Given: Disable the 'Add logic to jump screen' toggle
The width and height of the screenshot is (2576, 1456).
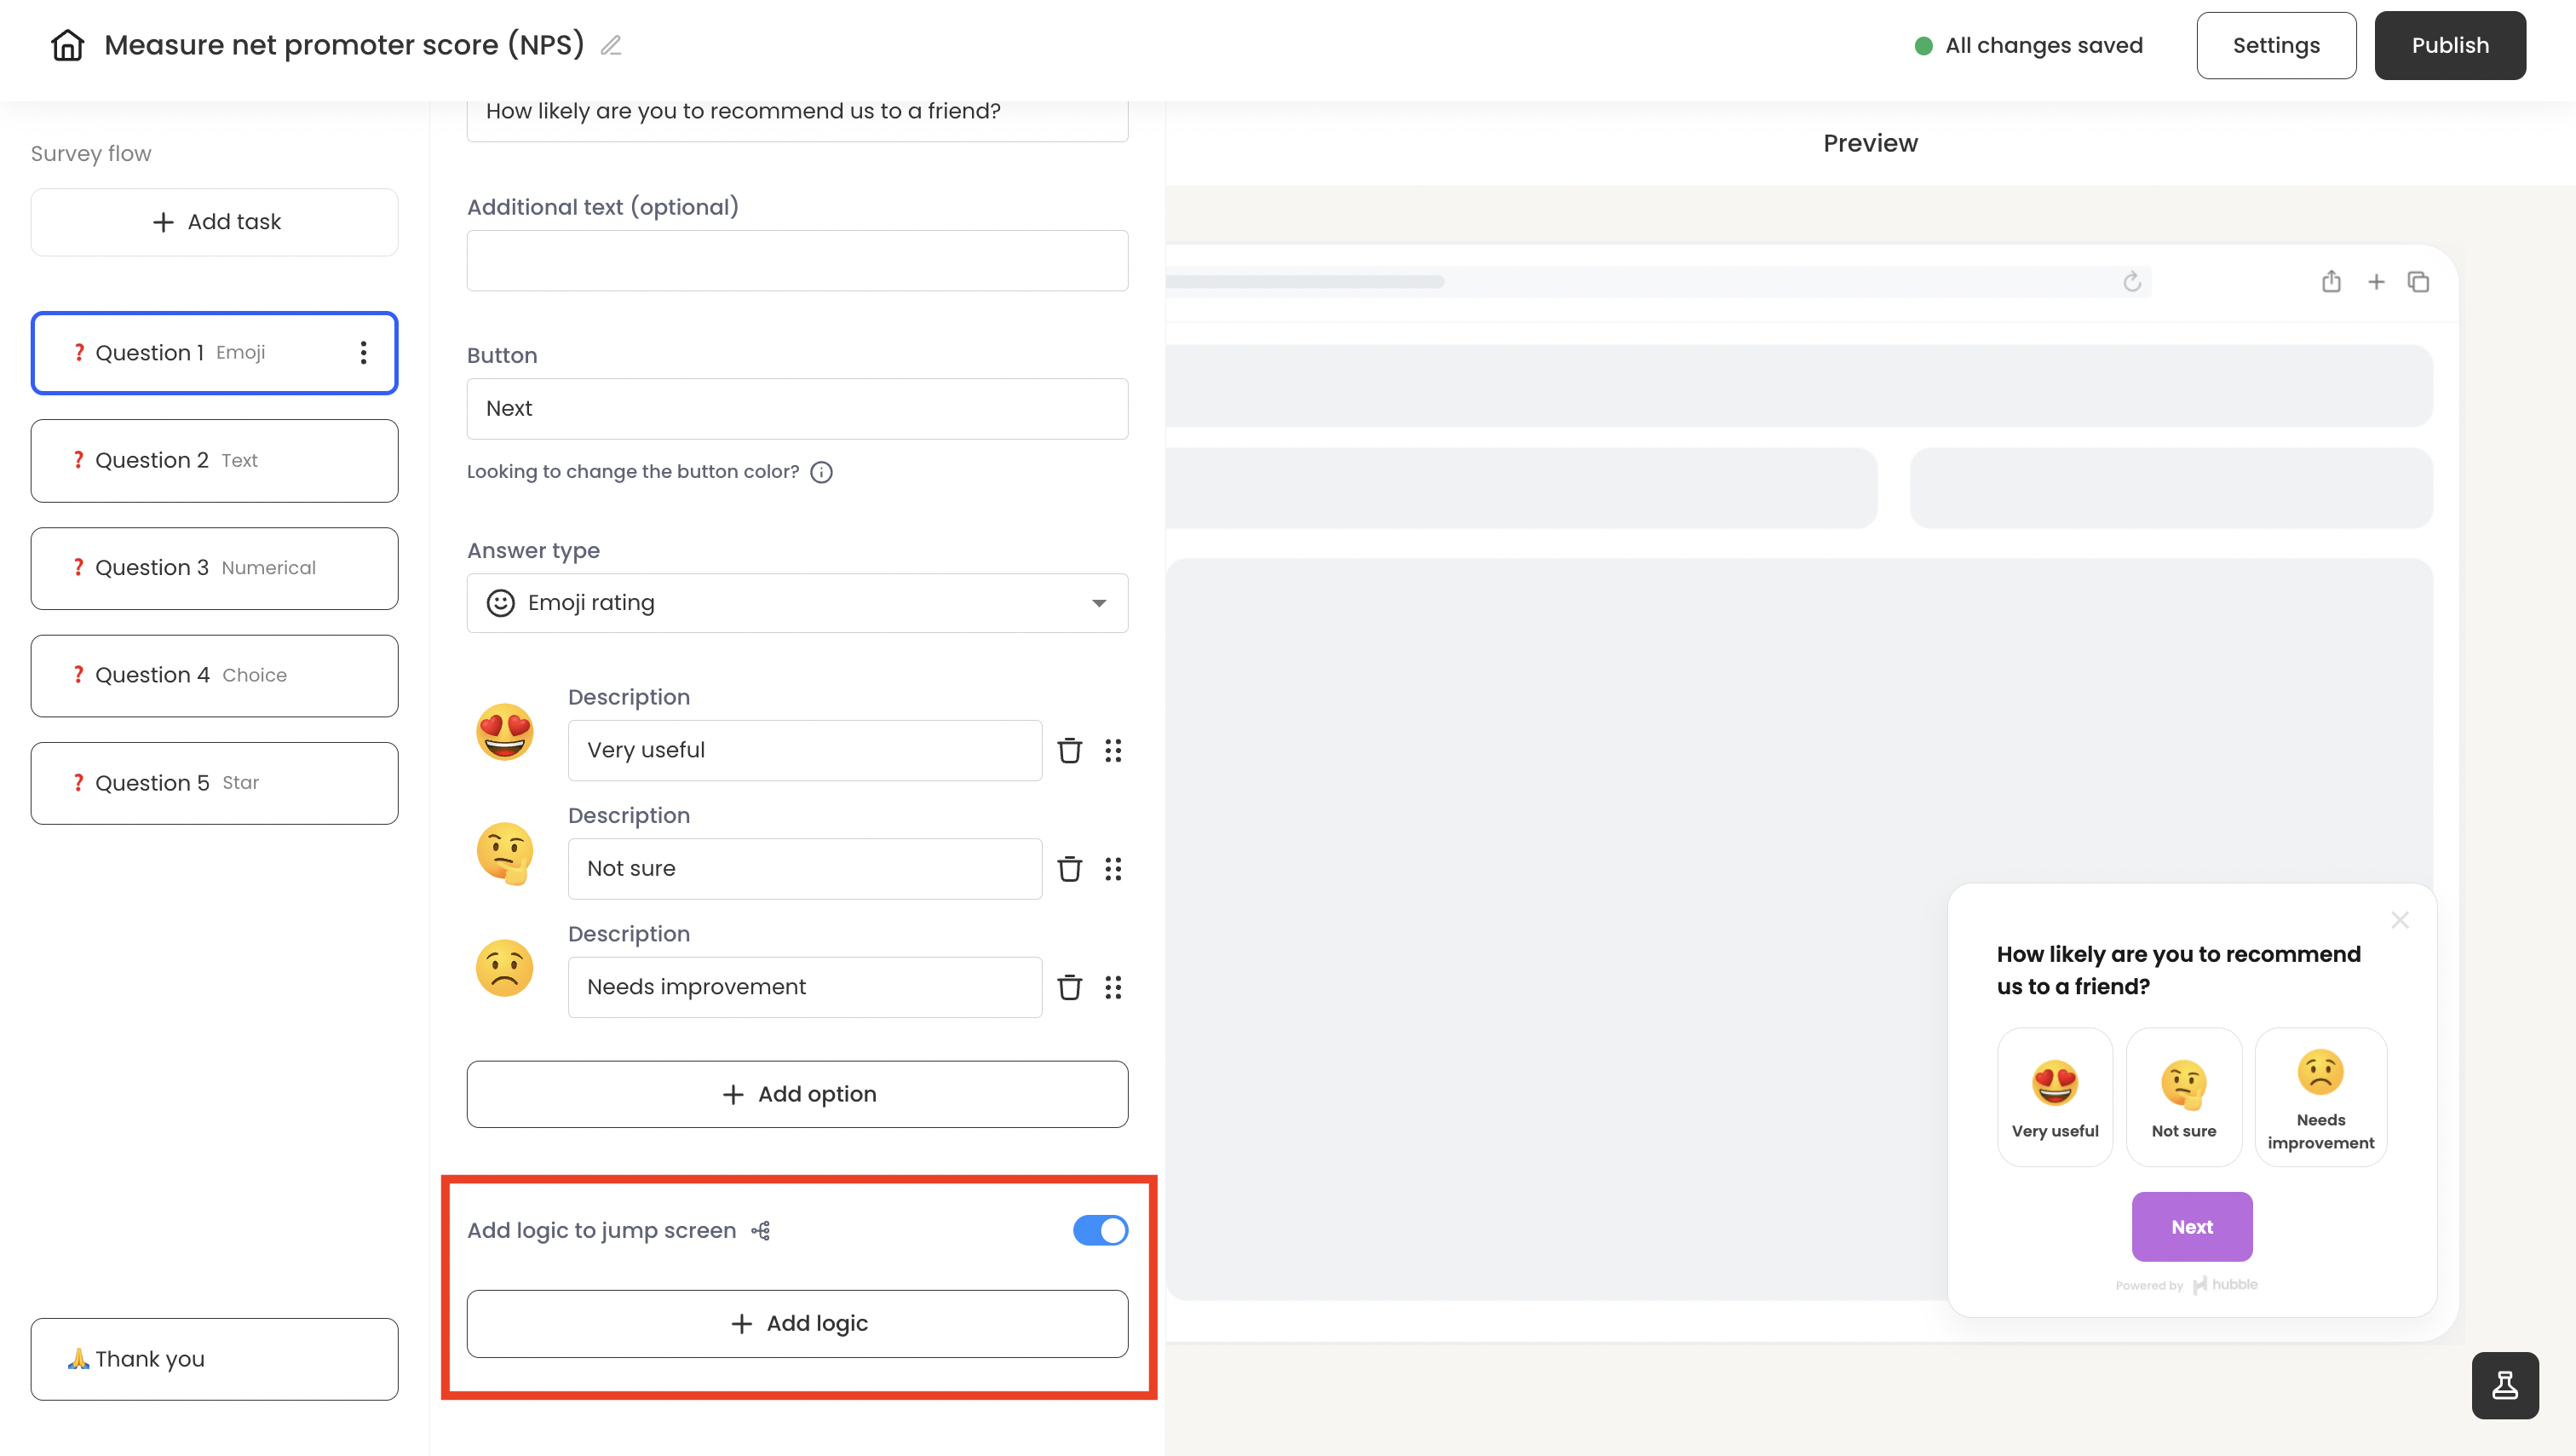Looking at the screenshot, I should pos(1100,1230).
